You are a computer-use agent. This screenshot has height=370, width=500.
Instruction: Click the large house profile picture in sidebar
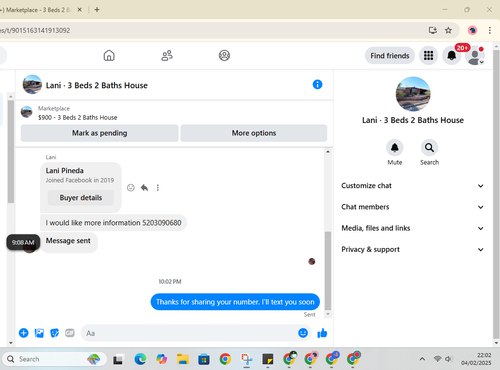pos(413,94)
